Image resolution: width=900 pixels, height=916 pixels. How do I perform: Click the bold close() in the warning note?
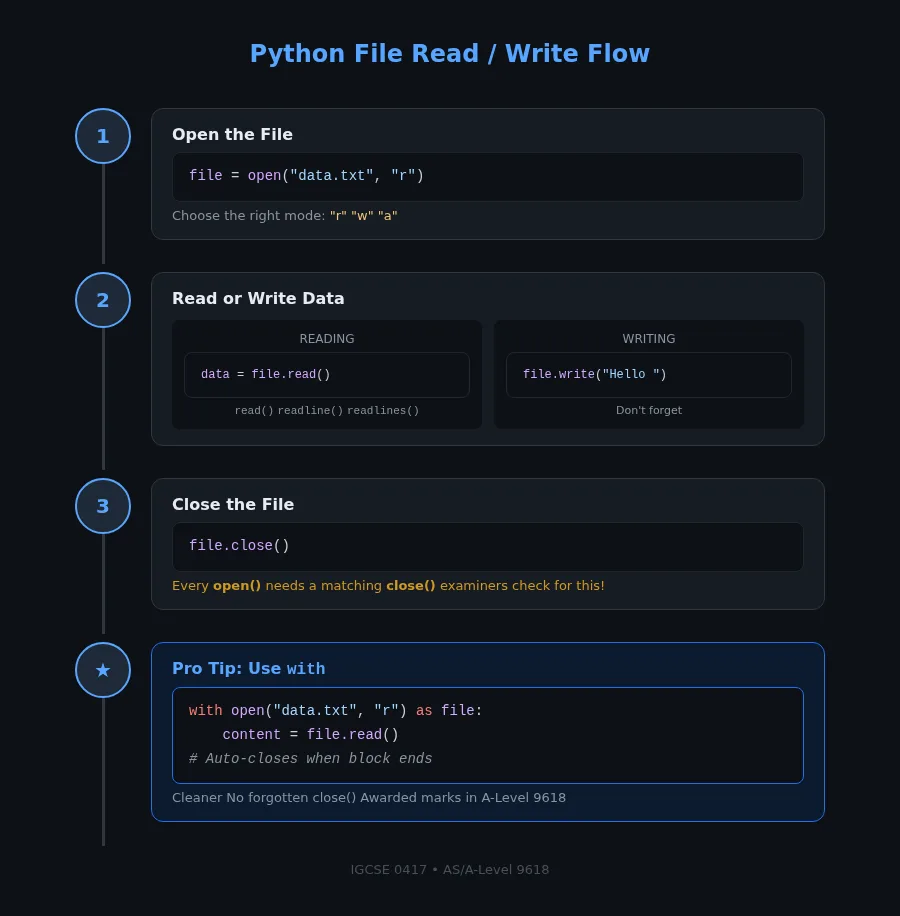[x=411, y=585]
